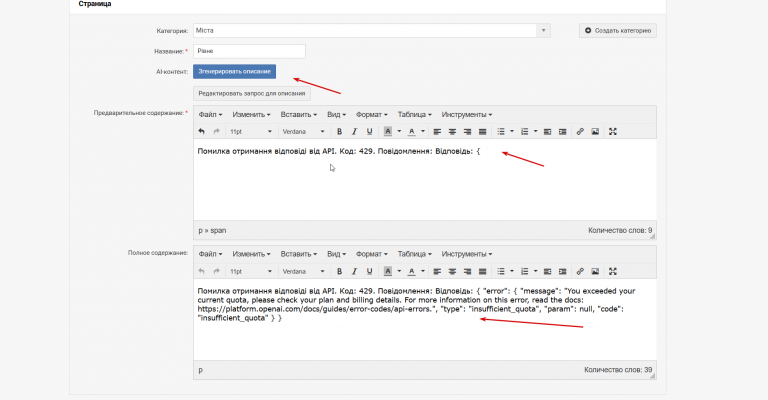Screen dimensions: 768x400
Task: Insert bullet list in preliminary content editor
Action: tap(501, 132)
